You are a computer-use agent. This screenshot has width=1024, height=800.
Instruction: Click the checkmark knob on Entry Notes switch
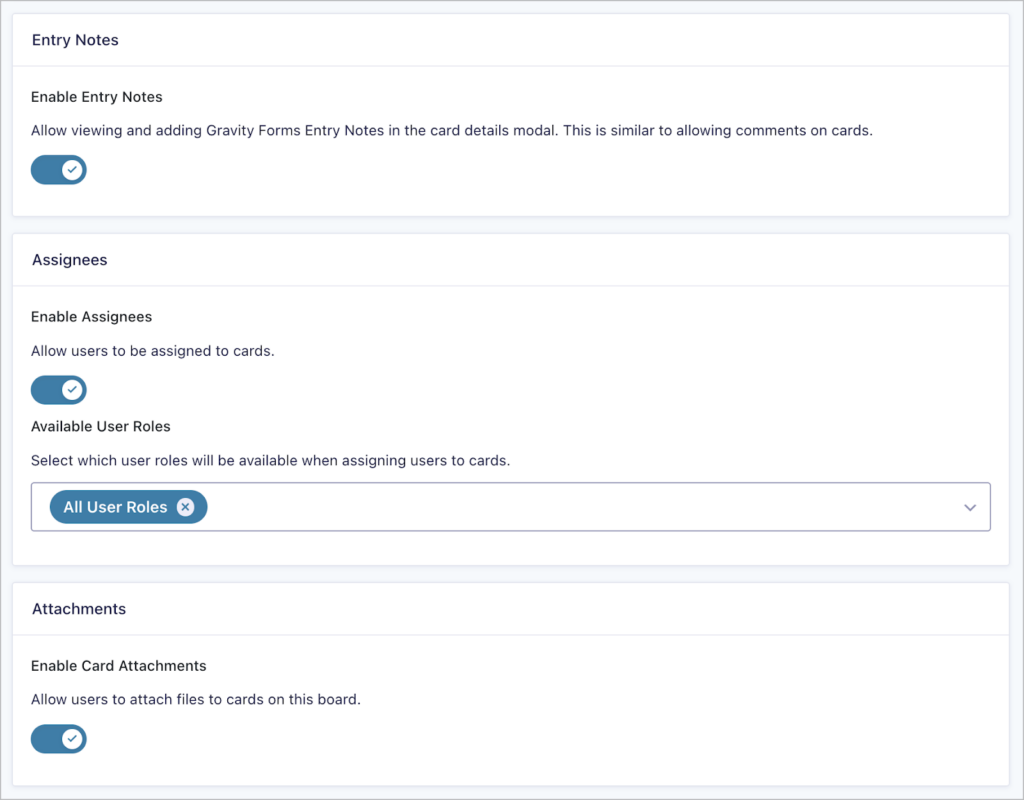click(72, 170)
